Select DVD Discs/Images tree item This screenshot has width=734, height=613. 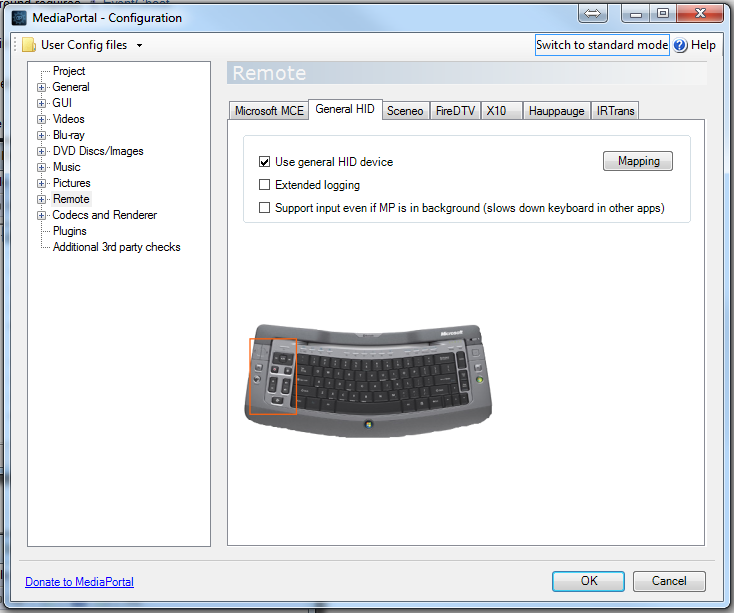pyautogui.click(x=98, y=151)
